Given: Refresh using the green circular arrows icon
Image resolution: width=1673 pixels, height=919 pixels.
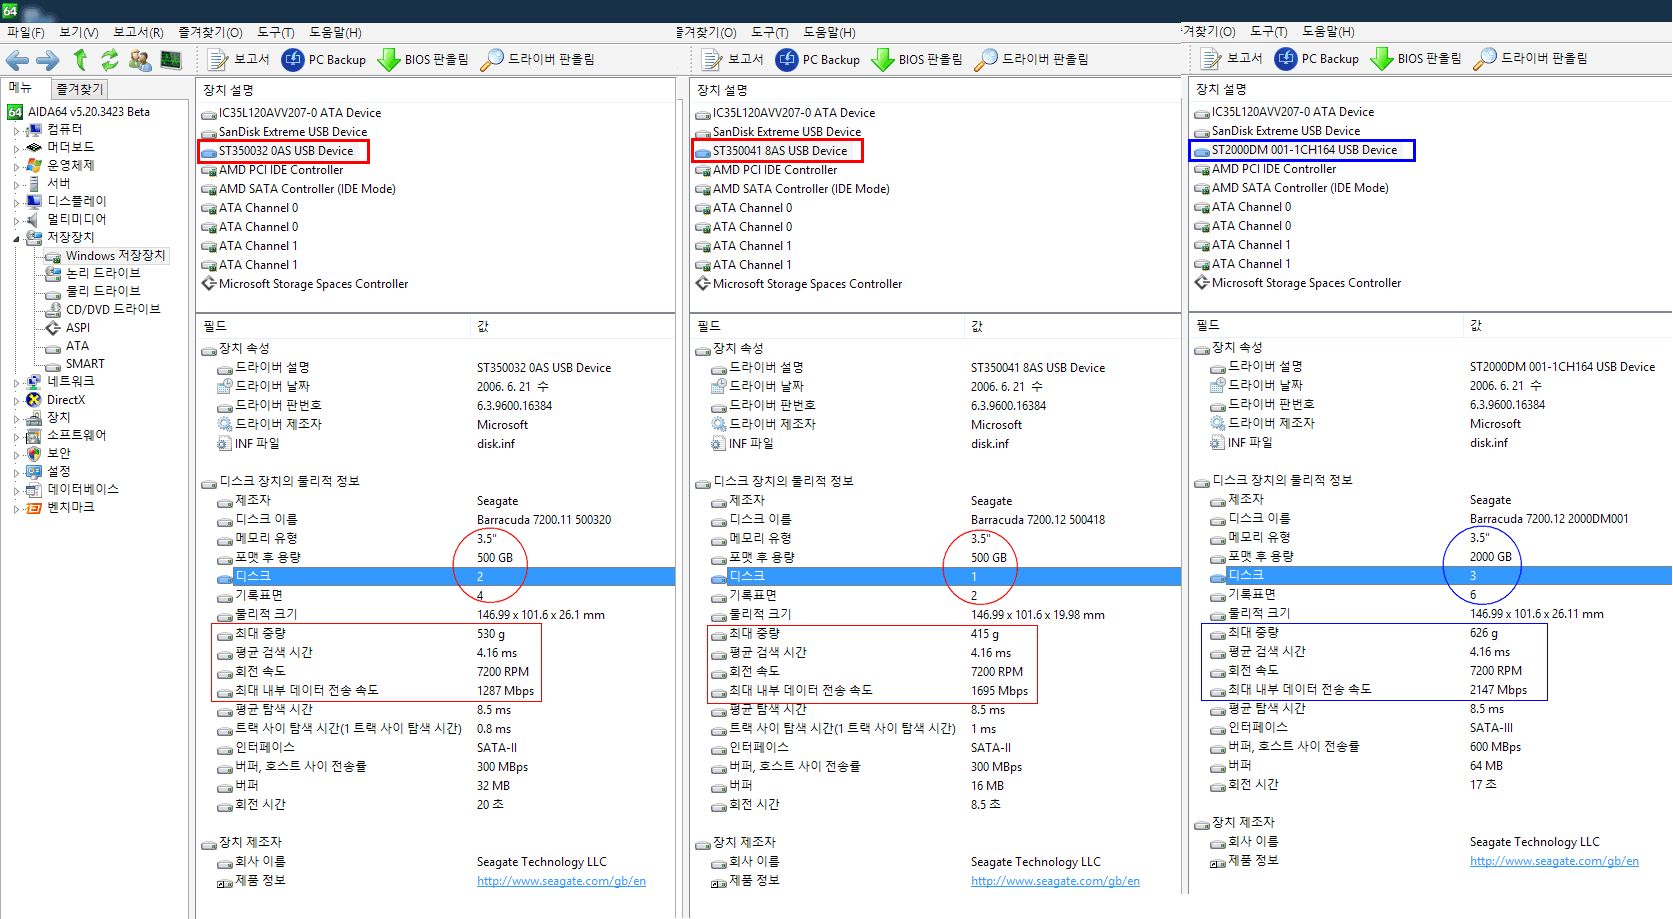Looking at the screenshot, I should click(109, 60).
